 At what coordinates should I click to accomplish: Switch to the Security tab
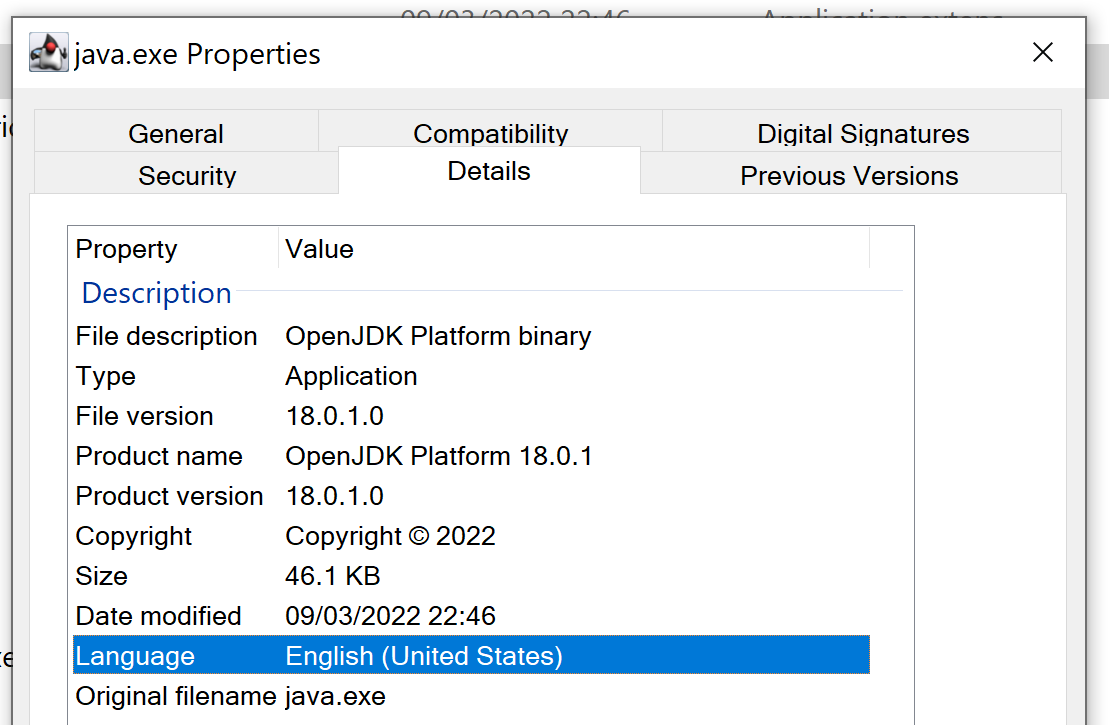point(187,176)
